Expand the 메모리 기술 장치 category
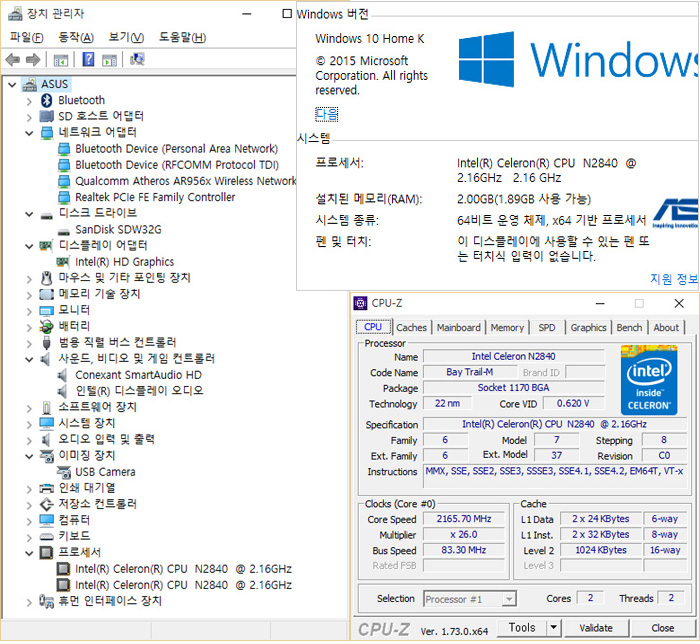 [x=29, y=295]
